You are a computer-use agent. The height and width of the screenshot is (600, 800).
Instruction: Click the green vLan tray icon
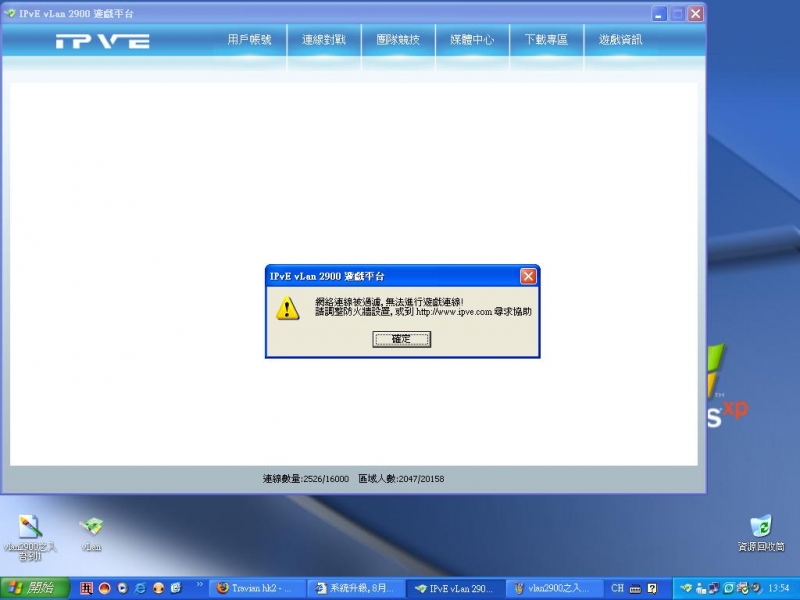tap(687, 589)
